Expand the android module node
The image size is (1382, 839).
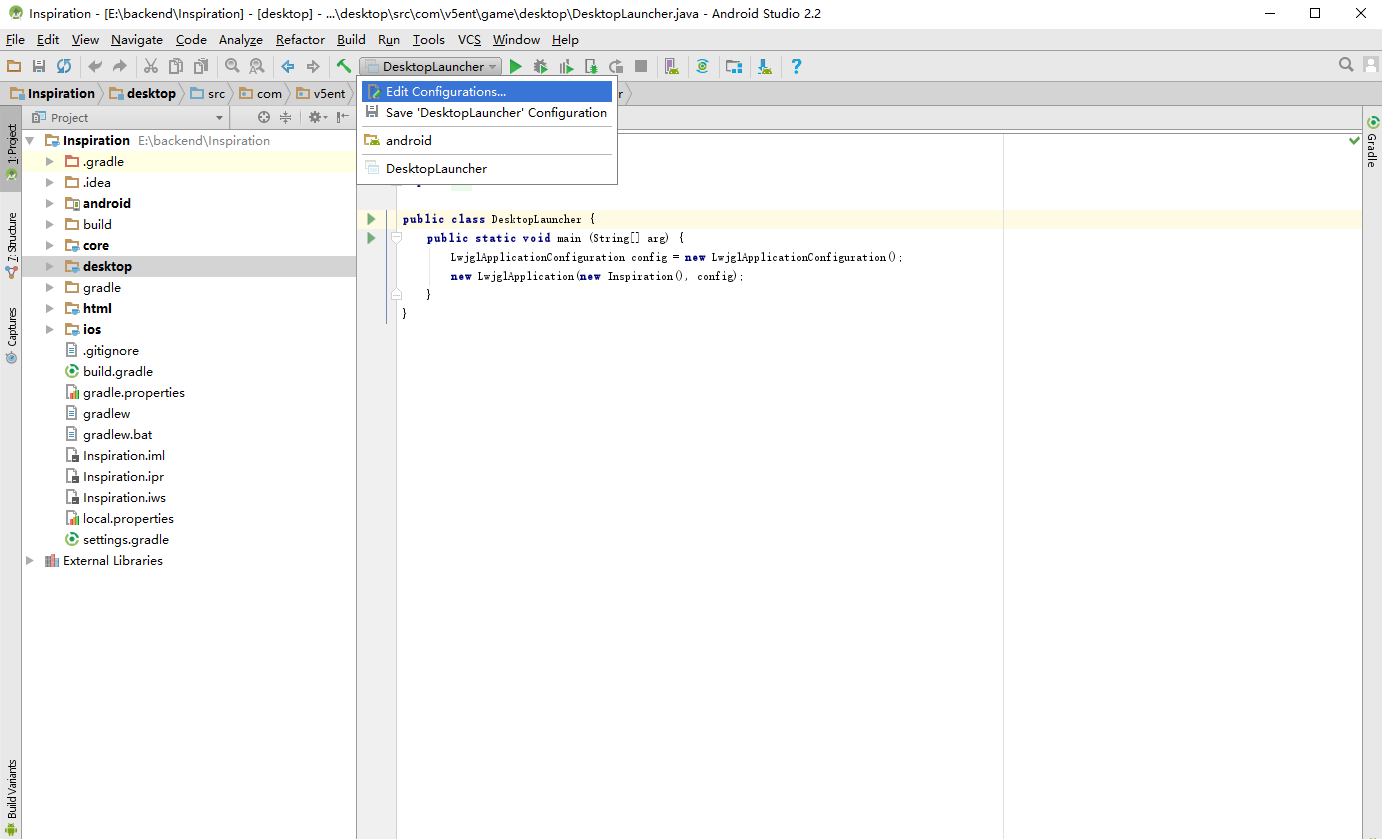pyautogui.click(x=50, y=204)
